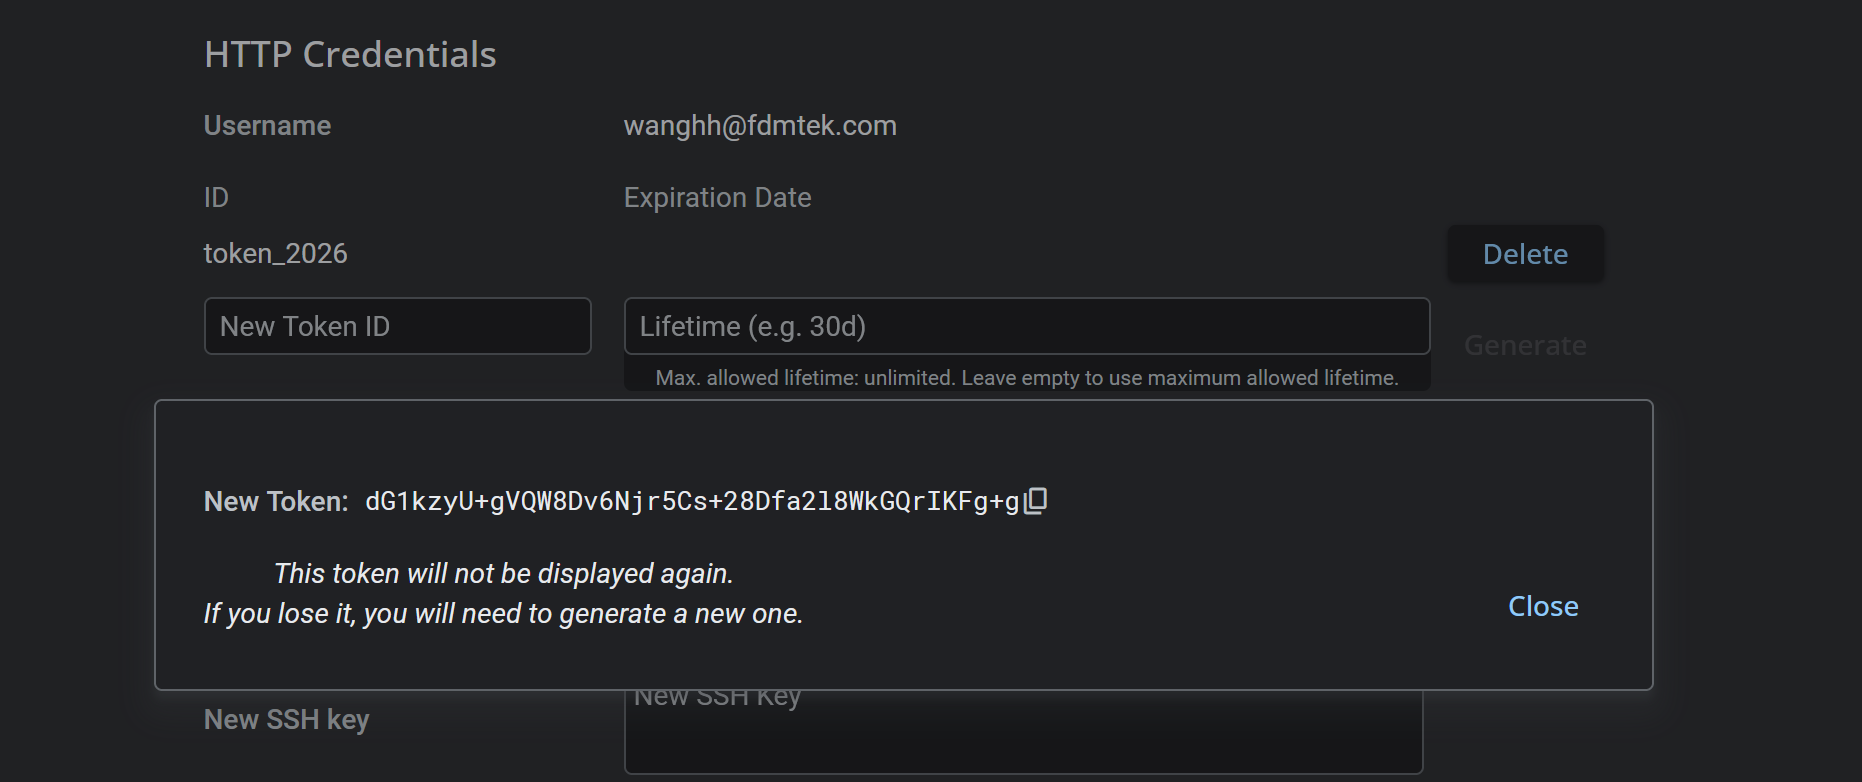Click the "If you lose it" warning line
1862x782 pixels.
[503, 614]
